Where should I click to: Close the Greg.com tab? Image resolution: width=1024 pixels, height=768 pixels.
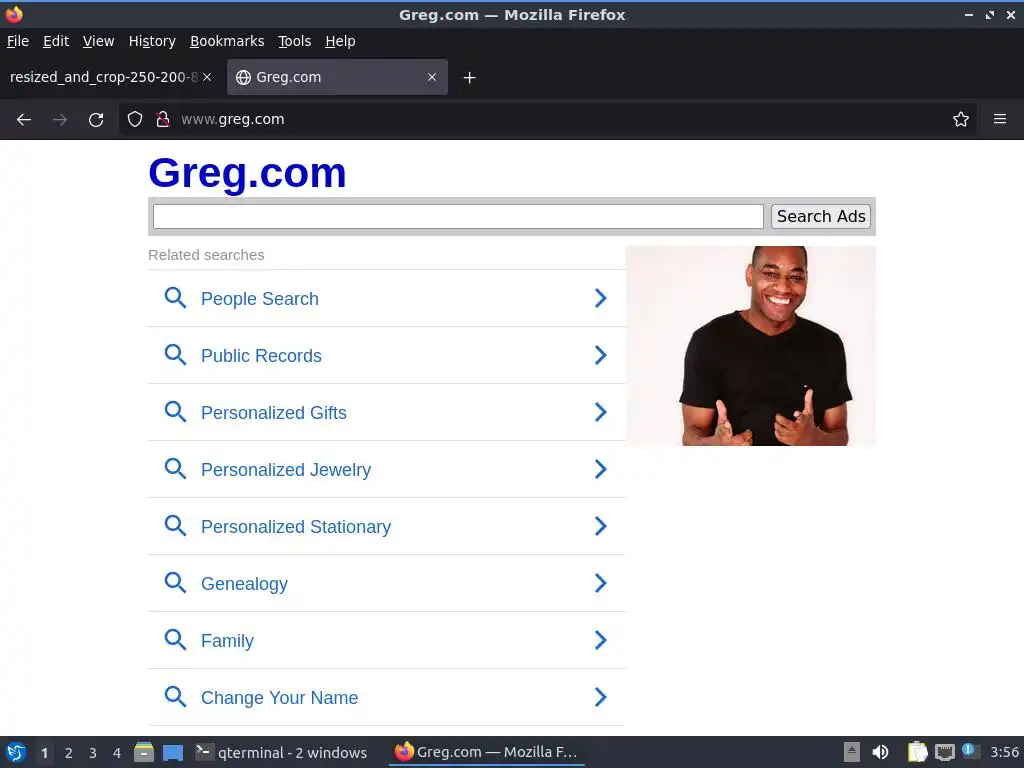(432, 77)
